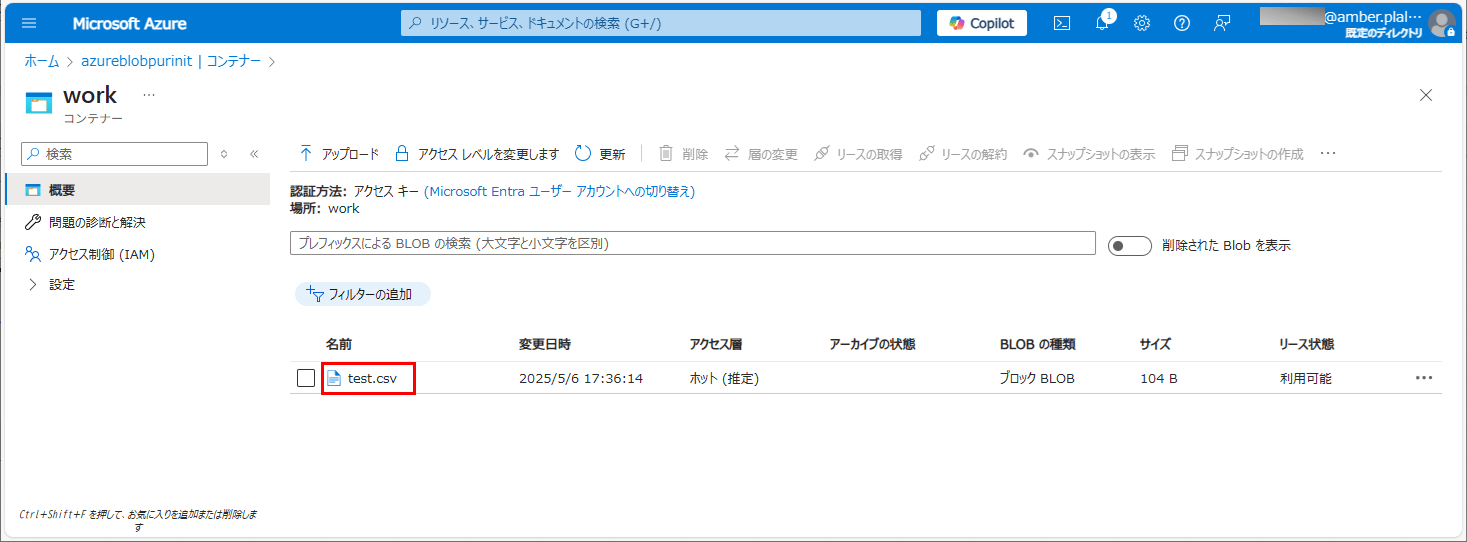Click the ホット (推定) cell
This screenshot has height=542, width=1467.
[x=724, y=379]
